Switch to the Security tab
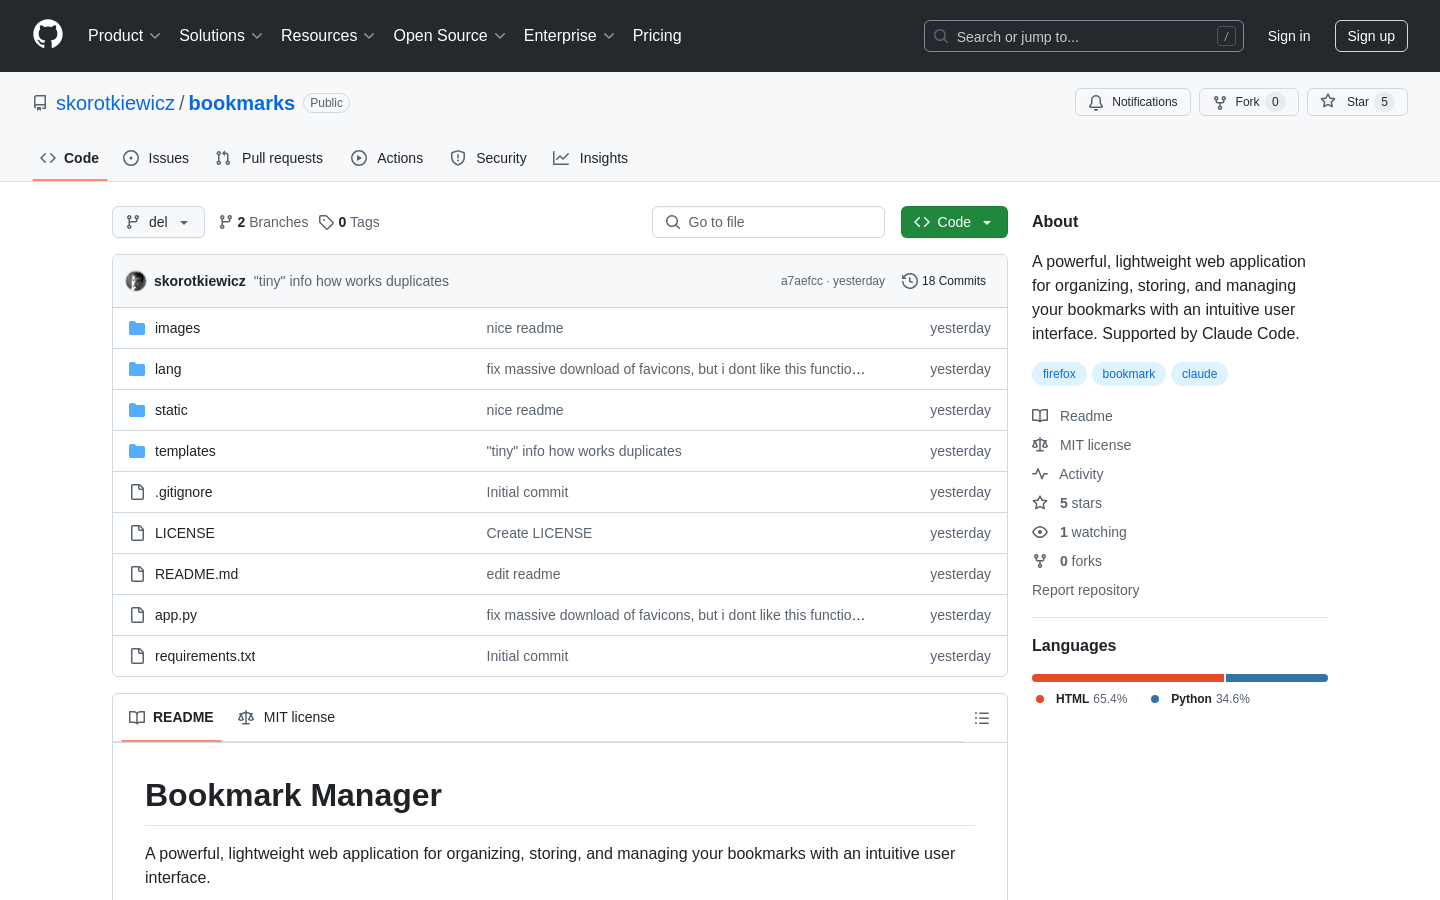This screenshot has width=1440, height=900. click(x=488, y=158)
